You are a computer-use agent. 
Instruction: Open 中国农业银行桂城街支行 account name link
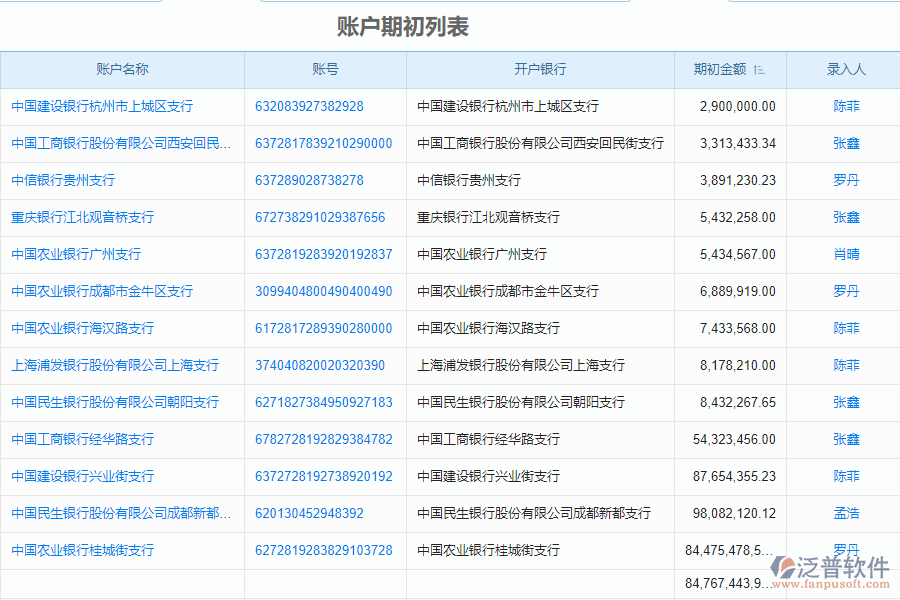[83, 550]
